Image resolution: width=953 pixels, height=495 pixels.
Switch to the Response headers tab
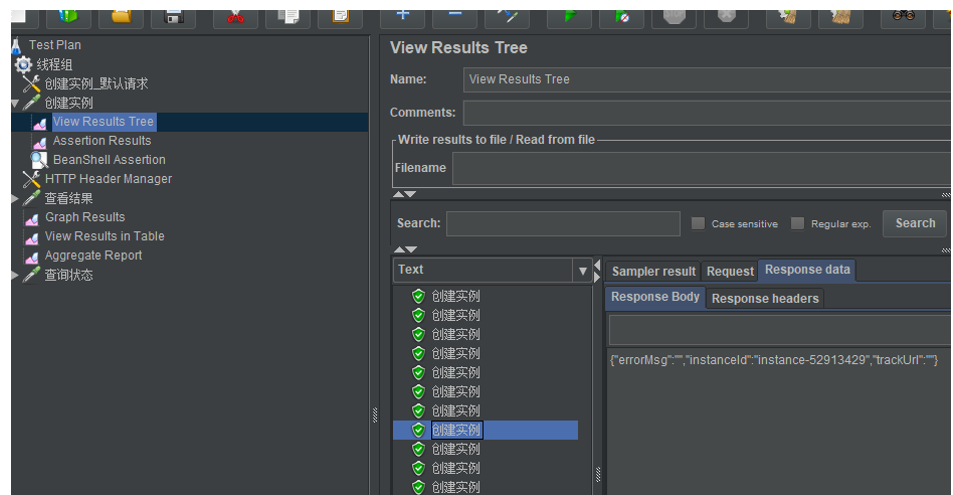pyautogui.click(x=765, y=299)
